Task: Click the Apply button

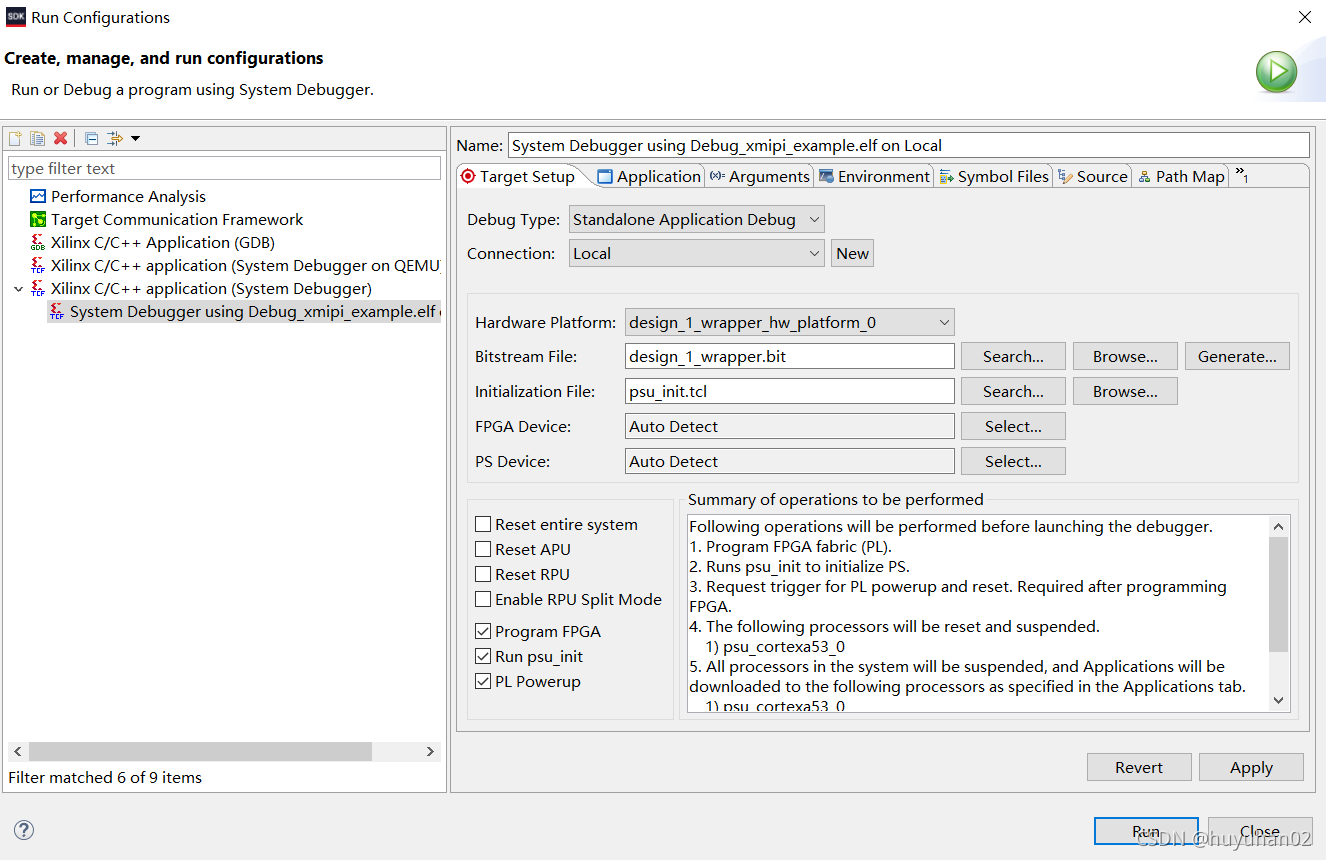Action: pyautogui.click(x=1251, y=767)
